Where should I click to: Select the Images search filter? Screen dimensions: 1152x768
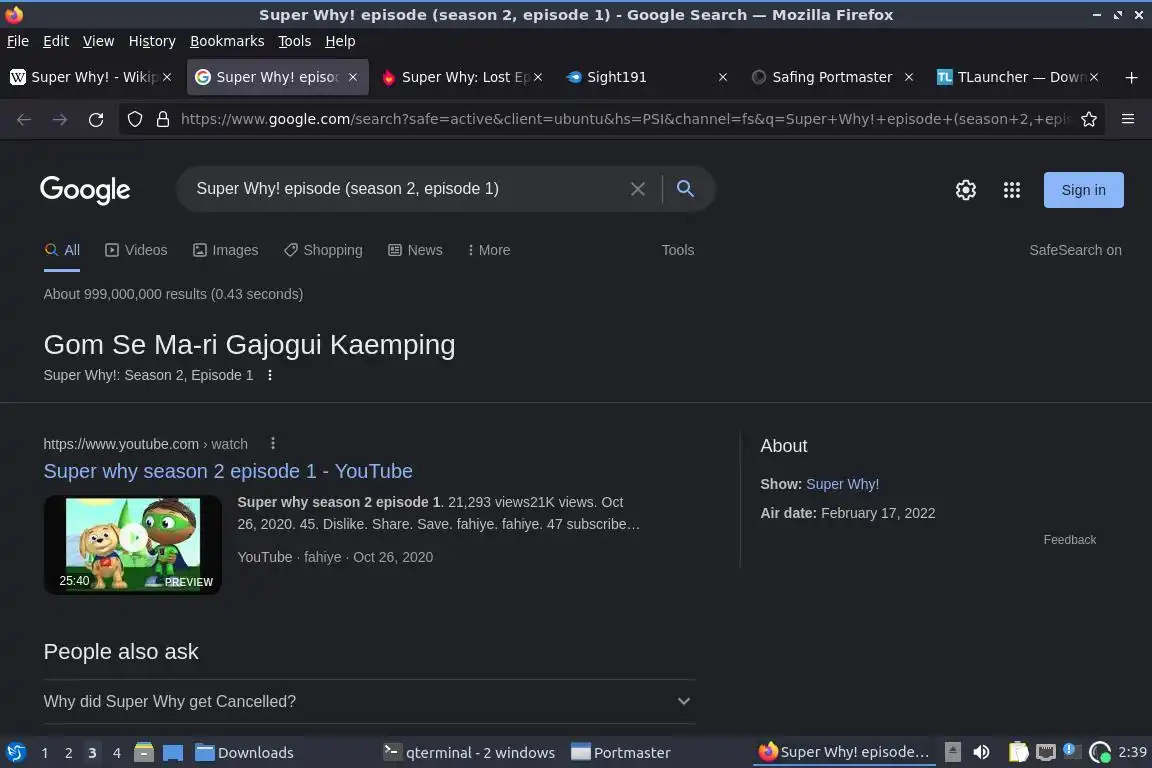(x=226, y=250)
